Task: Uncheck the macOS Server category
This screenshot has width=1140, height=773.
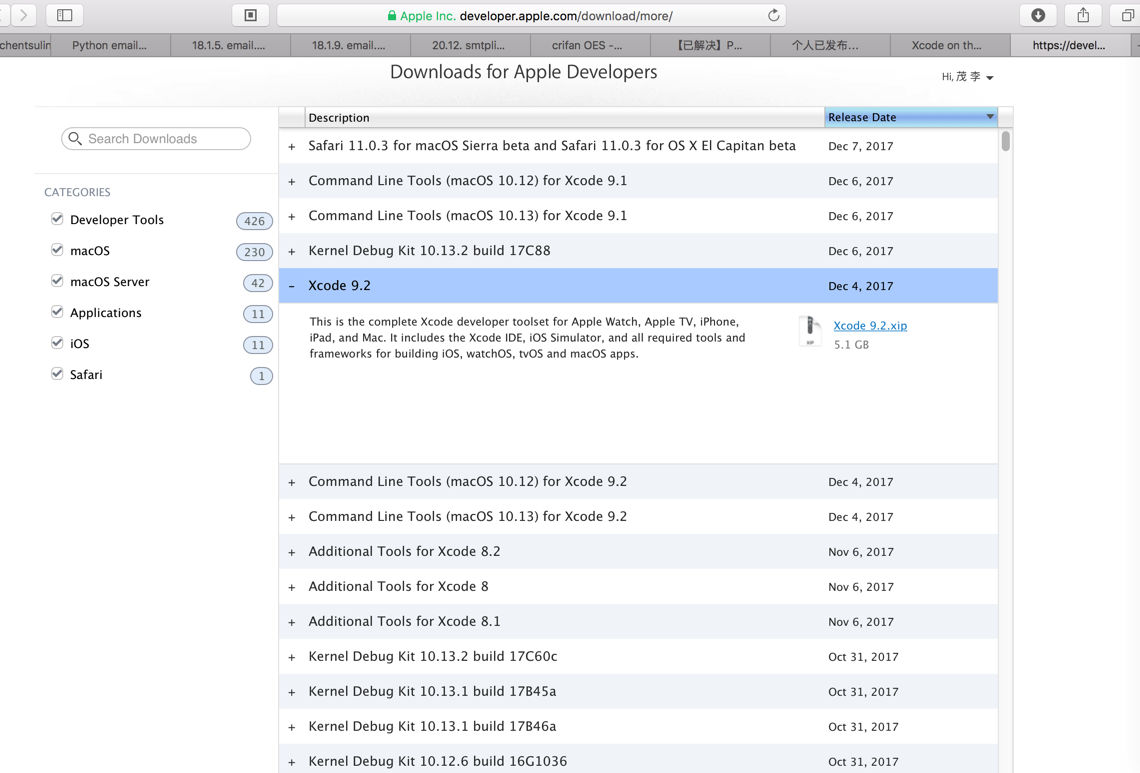Action: coord(57,281)
